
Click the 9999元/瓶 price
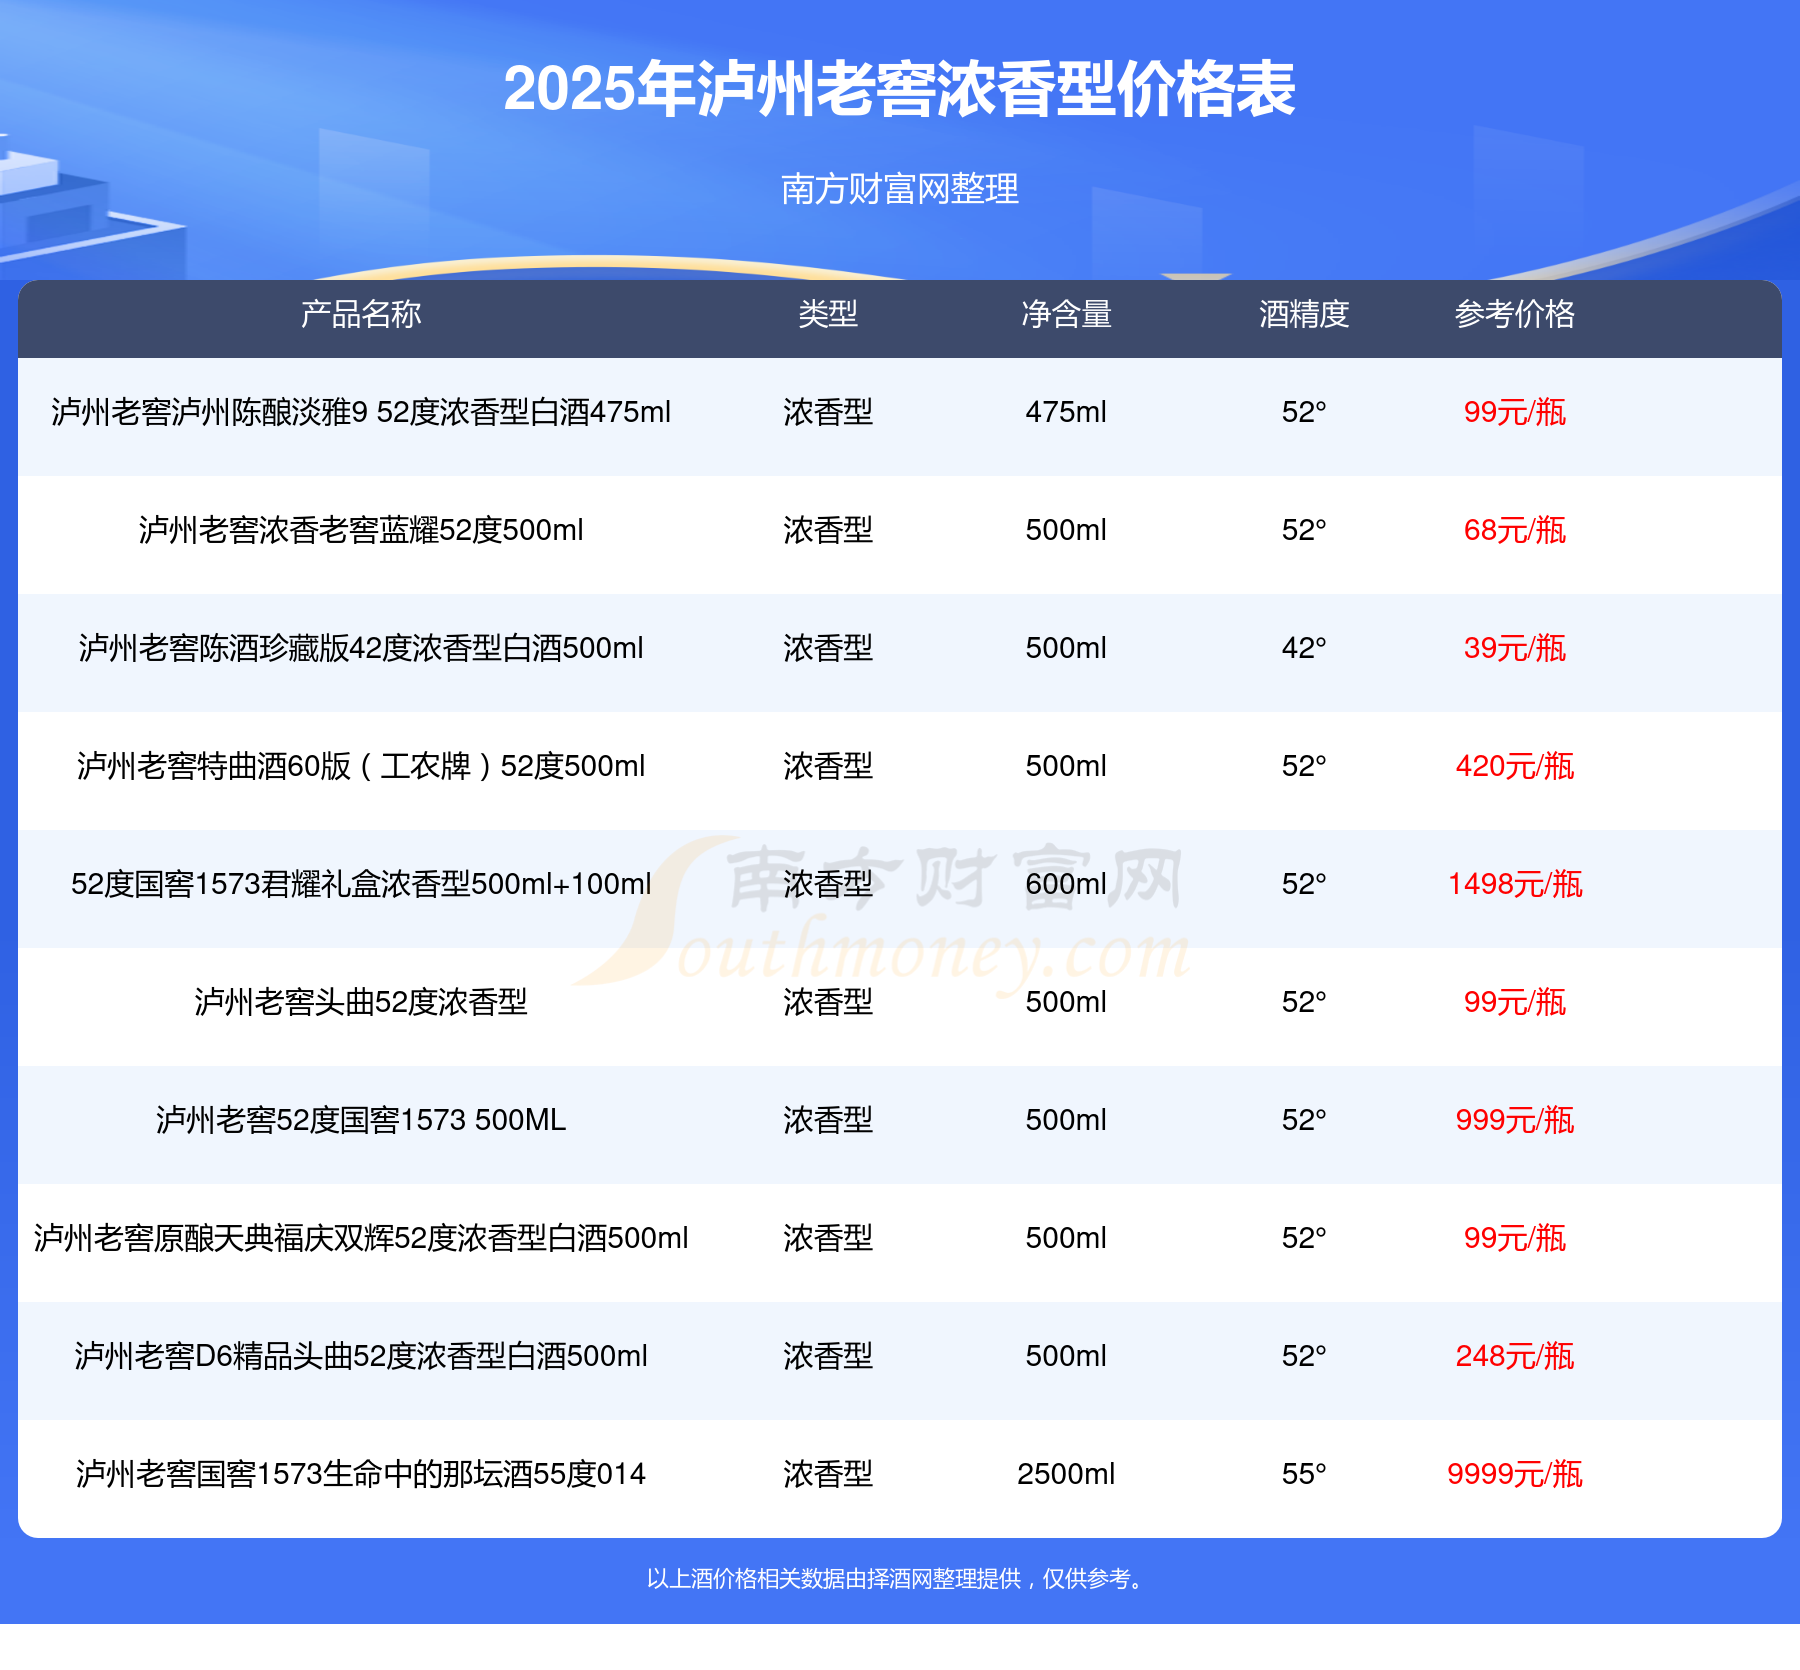(1515, 1474)
